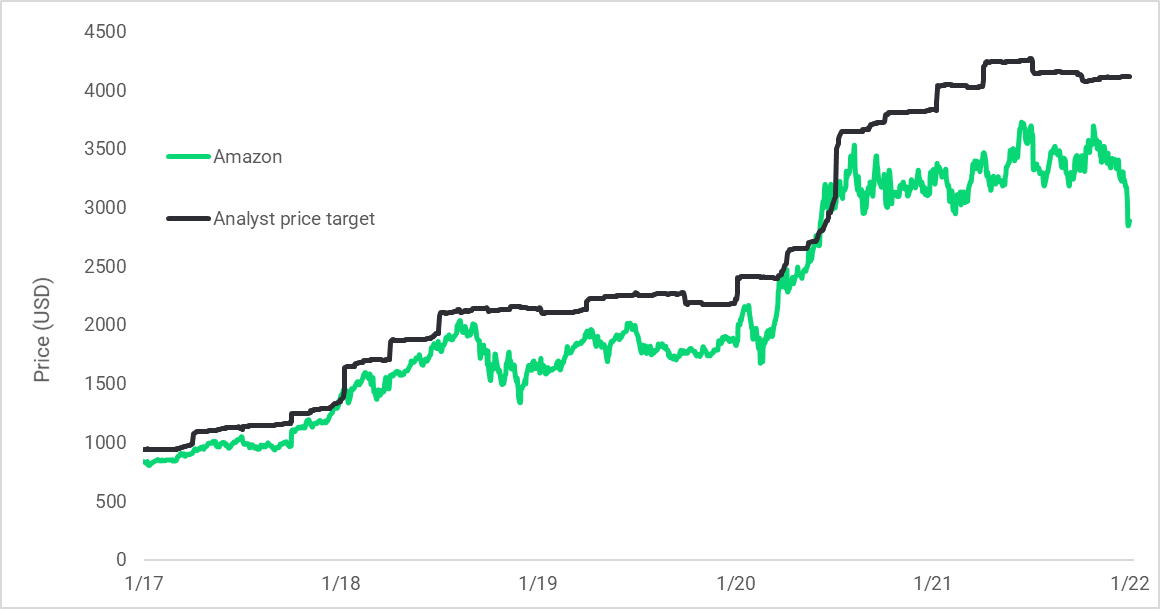Click the black Analyst price target legend swatch
Image resolution: width=1160 pixels, height=609 pixels.
[x=188, y=218]
